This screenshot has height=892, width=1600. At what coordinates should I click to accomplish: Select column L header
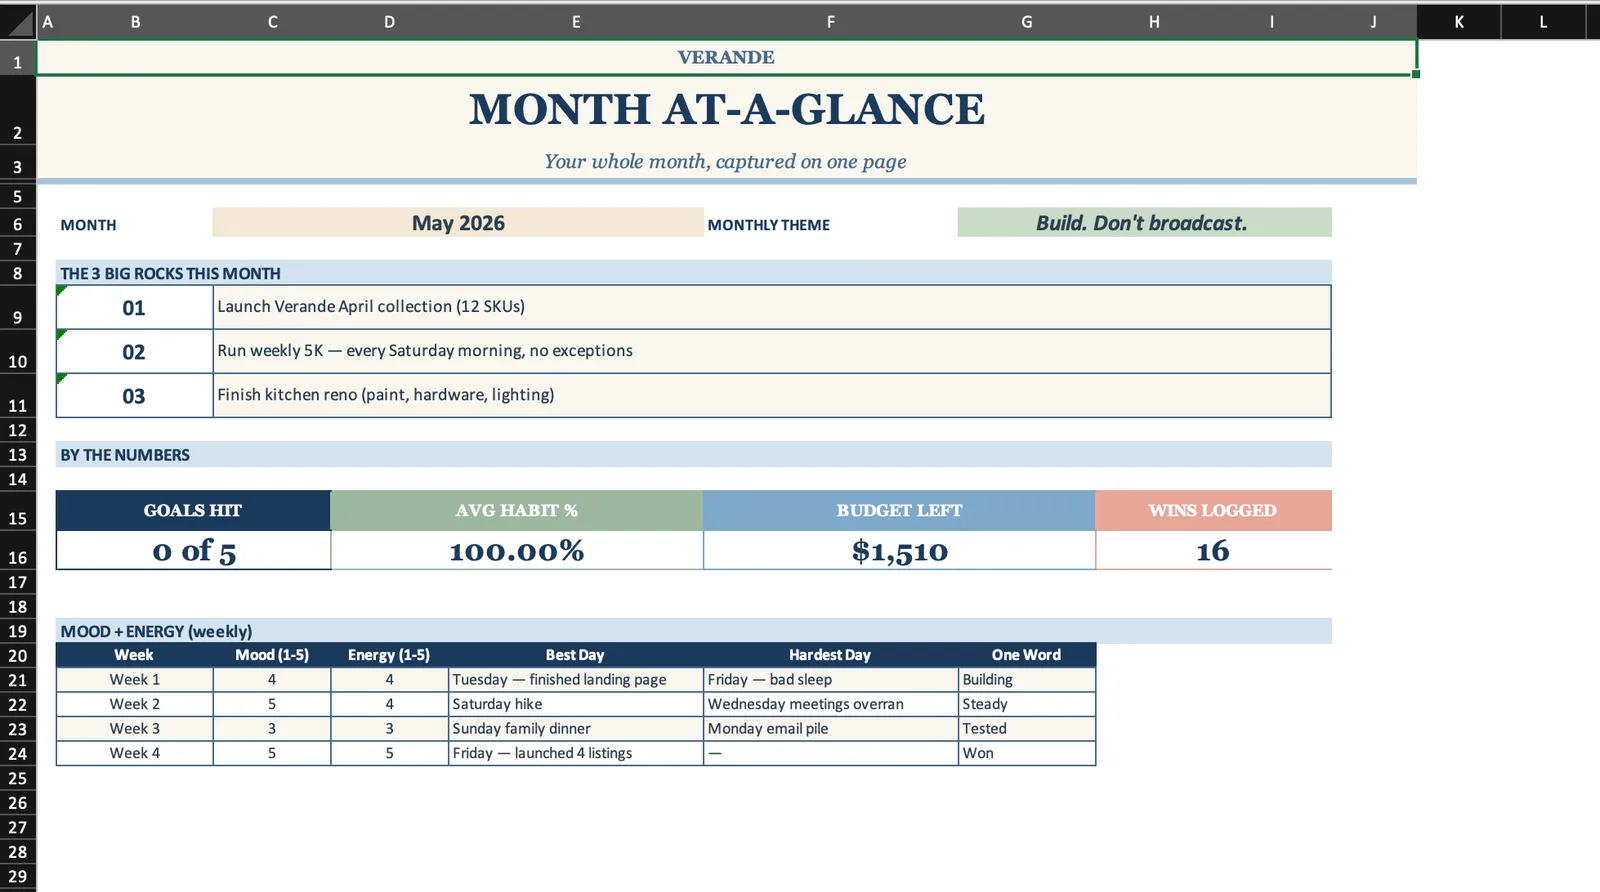1543,21
